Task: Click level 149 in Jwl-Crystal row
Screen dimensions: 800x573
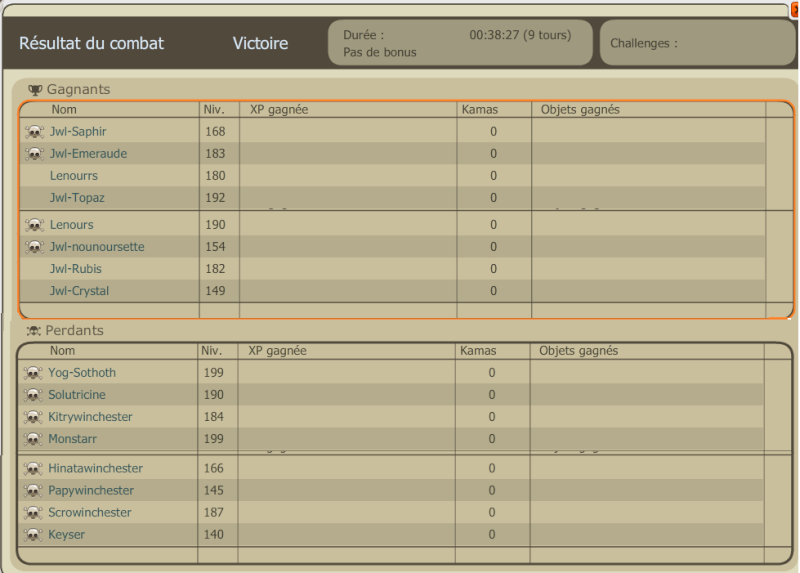Action: point(215,291)
